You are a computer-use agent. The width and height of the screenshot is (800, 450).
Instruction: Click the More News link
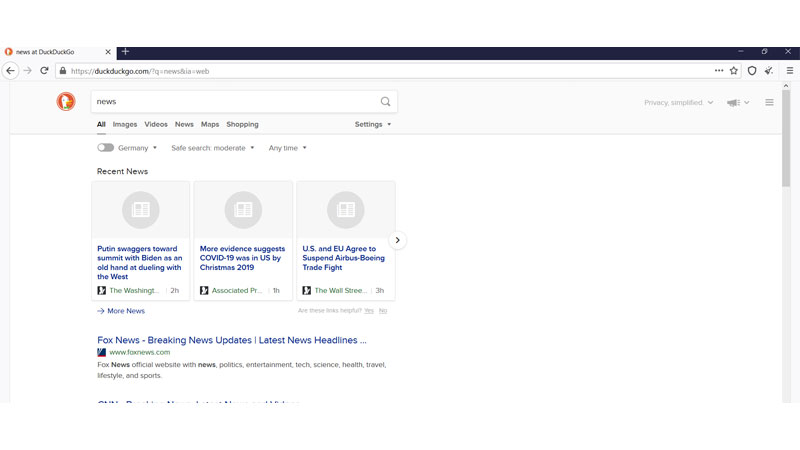(x=121, y=311)
